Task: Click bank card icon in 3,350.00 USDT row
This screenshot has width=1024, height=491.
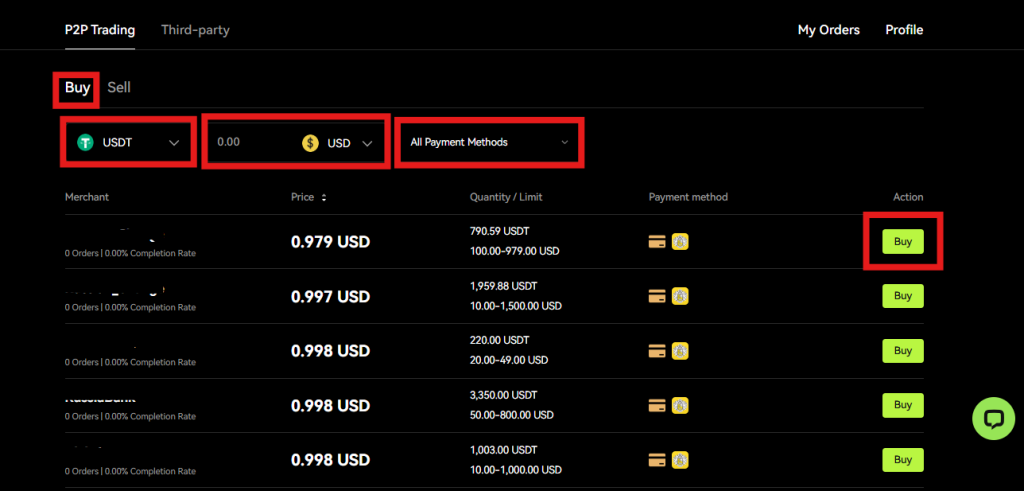Action: (657, 405)
